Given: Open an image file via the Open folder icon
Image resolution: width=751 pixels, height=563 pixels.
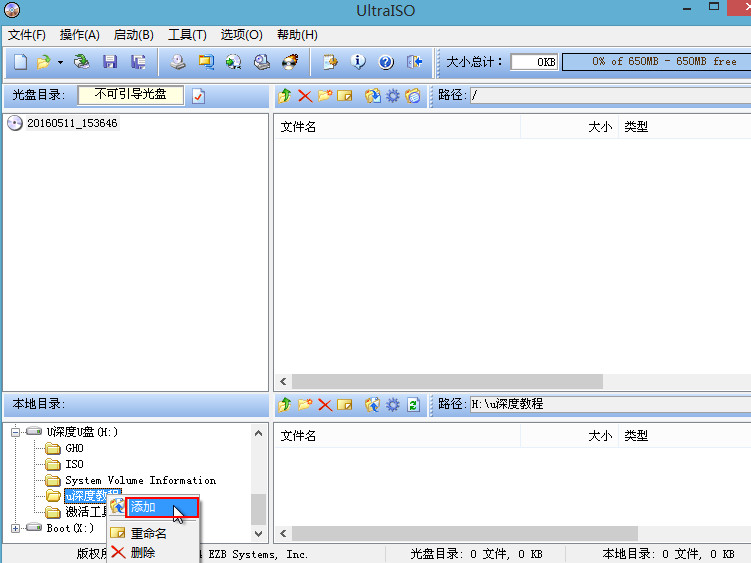Looking at the screenshot, I should pos(43,62).
